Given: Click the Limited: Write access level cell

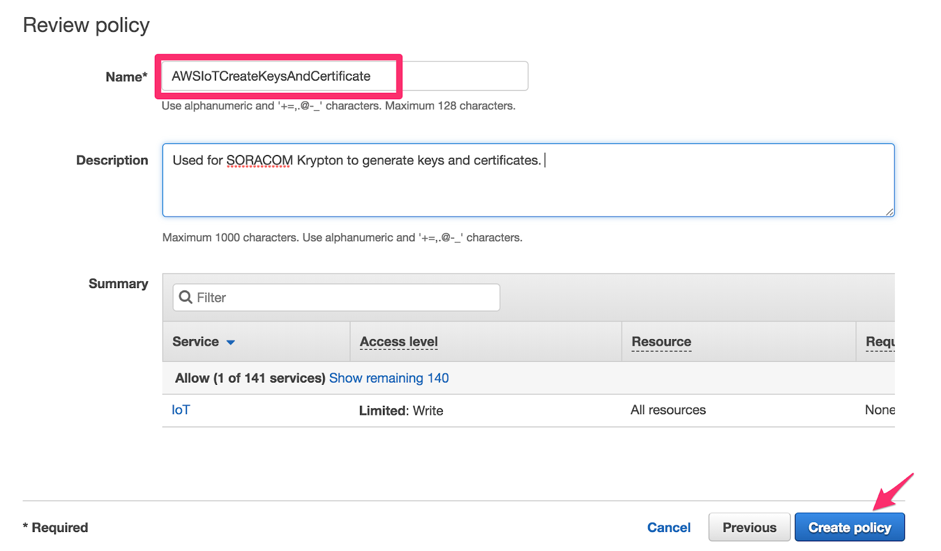Looking at the screenshot, I should point(401,410).
